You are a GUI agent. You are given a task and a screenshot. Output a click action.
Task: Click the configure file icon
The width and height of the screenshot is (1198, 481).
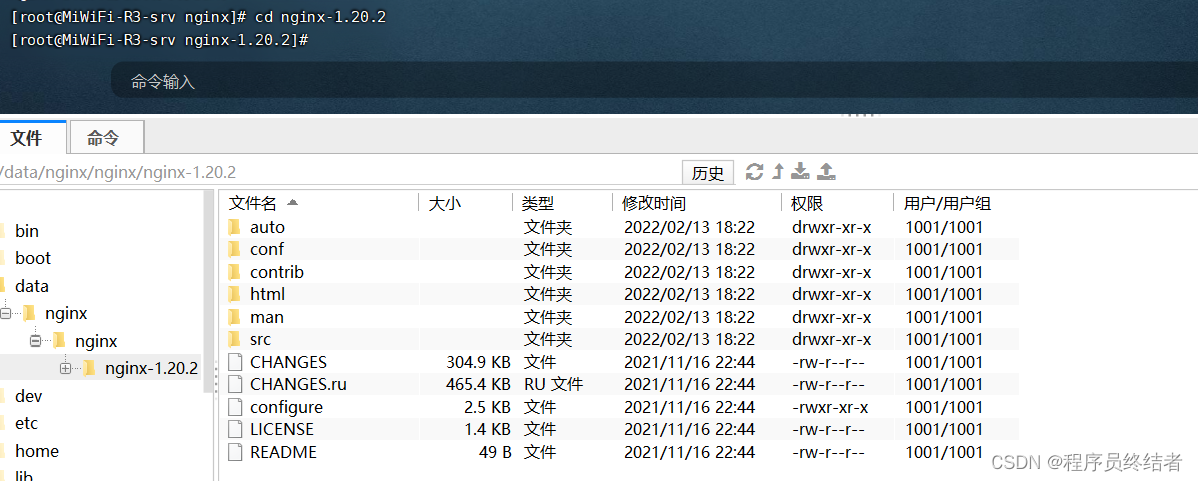click(x=235, y=407)
